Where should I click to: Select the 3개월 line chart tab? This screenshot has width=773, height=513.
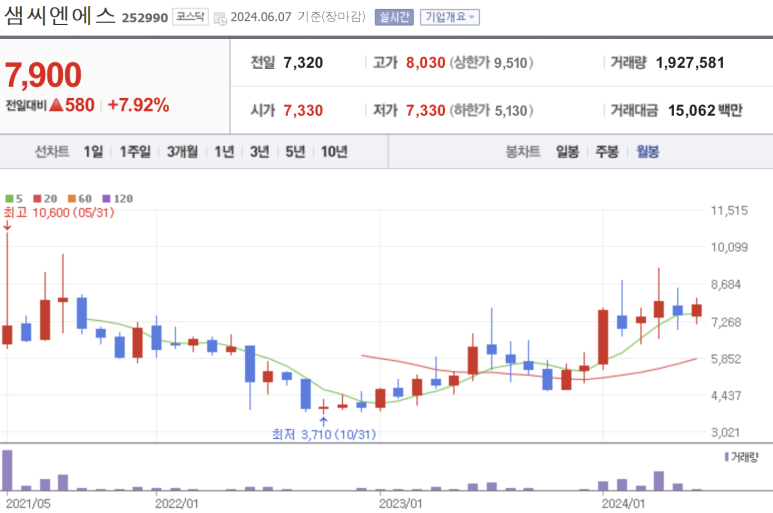click(x=182, y=151)
